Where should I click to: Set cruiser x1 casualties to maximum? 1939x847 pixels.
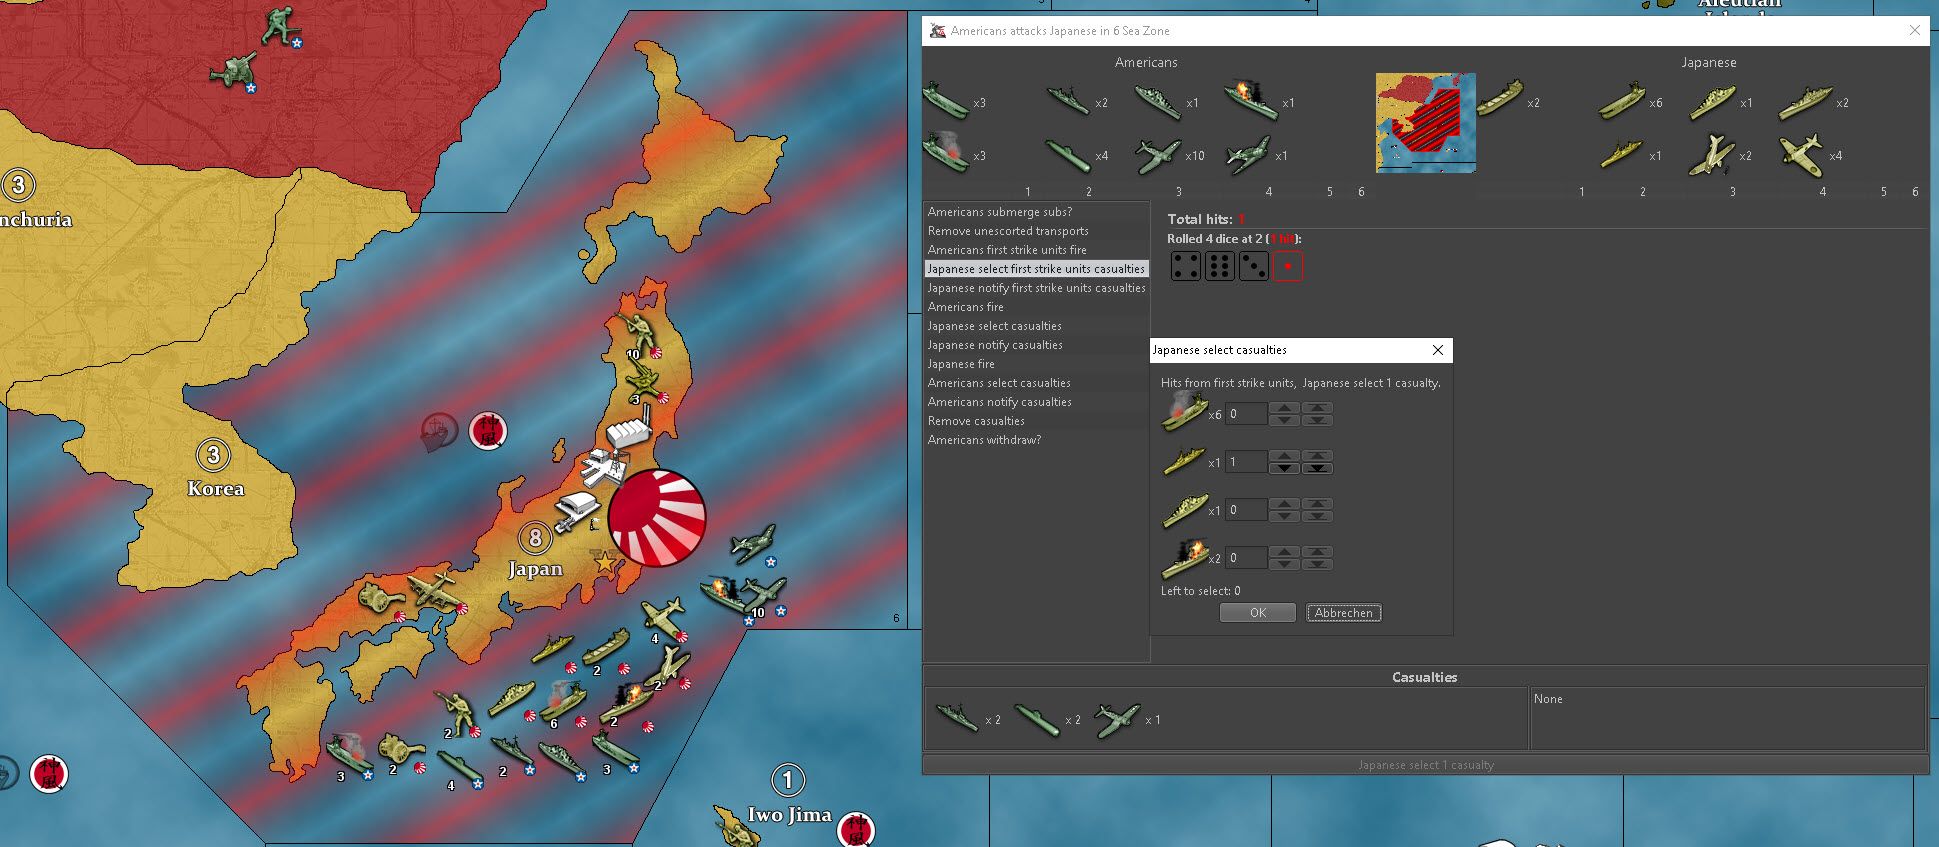(1317, 504)
